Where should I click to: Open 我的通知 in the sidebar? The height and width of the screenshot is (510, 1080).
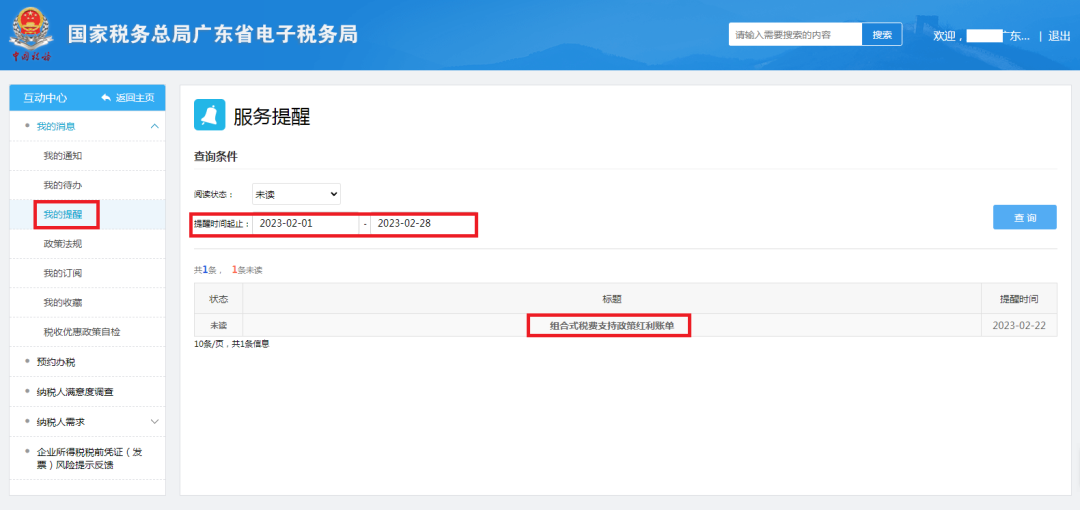[x=63, y=156]
